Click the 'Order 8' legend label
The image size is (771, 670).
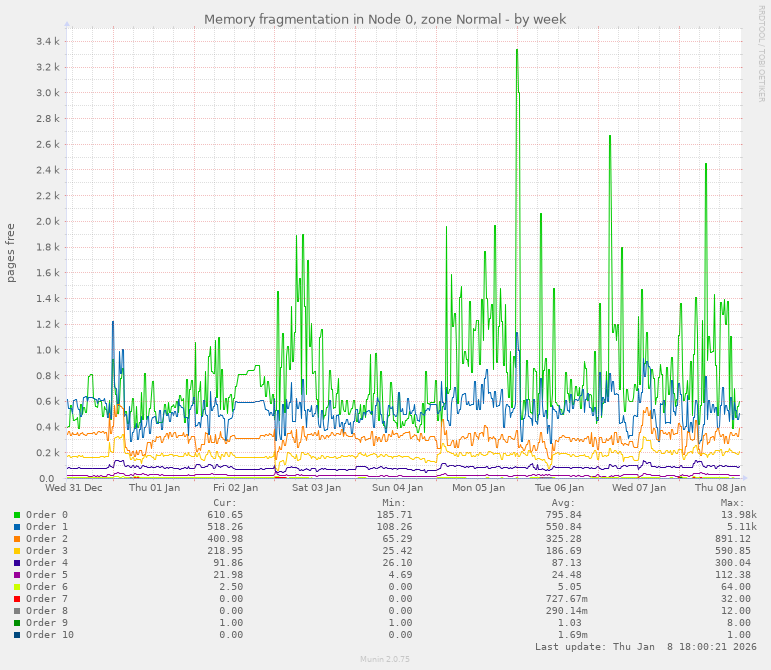[x=47, y=611]
